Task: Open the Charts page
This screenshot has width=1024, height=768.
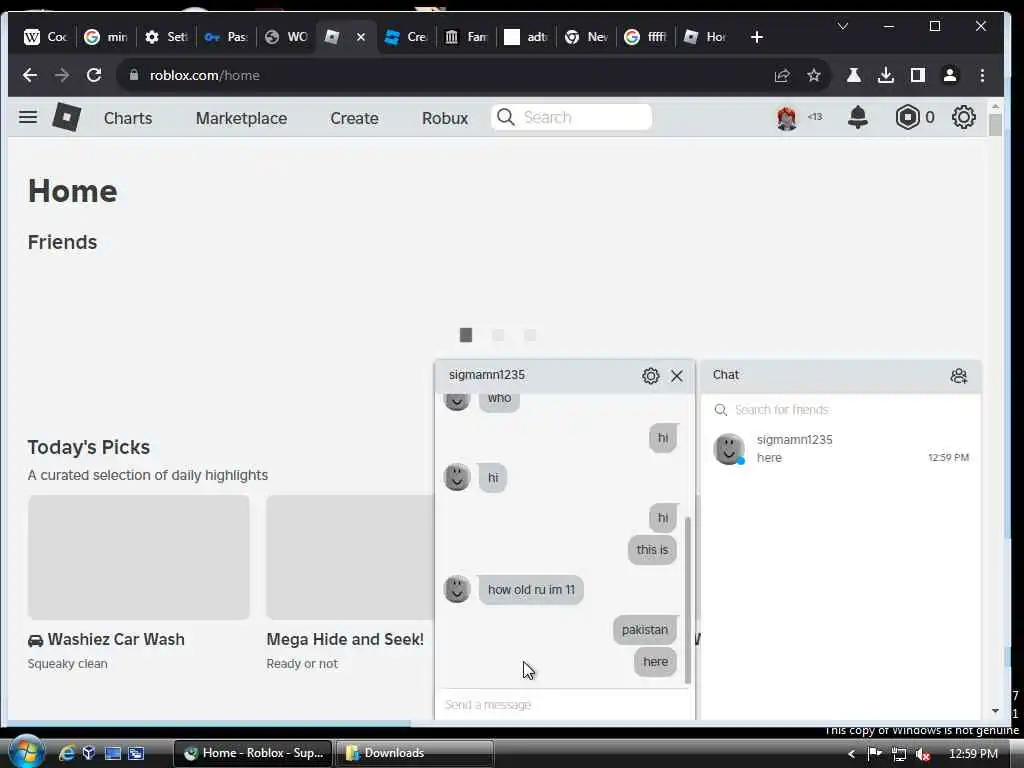Action: point(128,118)
